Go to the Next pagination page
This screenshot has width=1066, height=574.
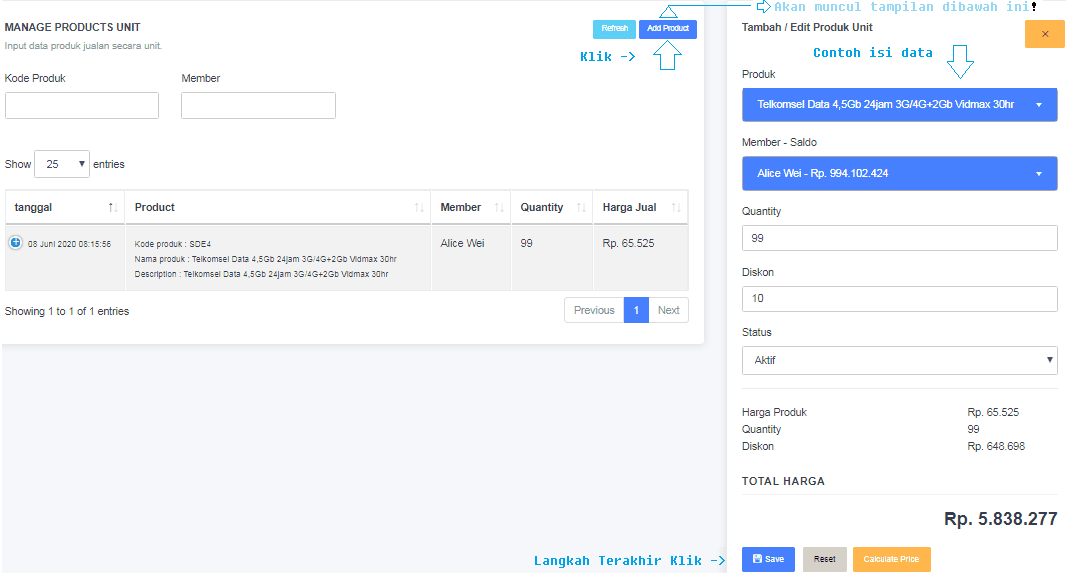point(668,310)
